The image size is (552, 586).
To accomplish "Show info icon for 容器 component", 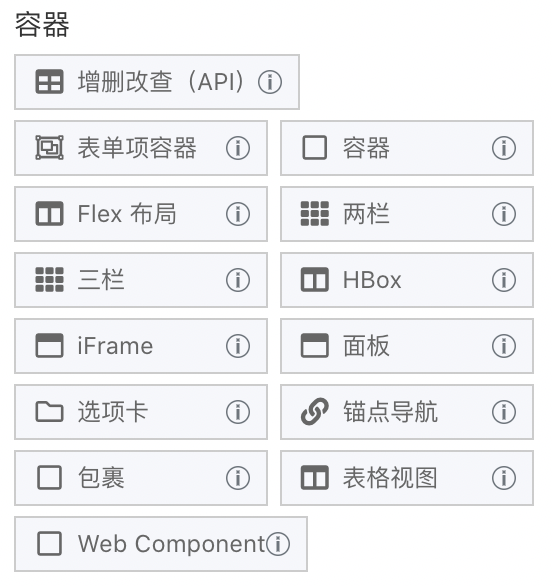I will 504,148.
